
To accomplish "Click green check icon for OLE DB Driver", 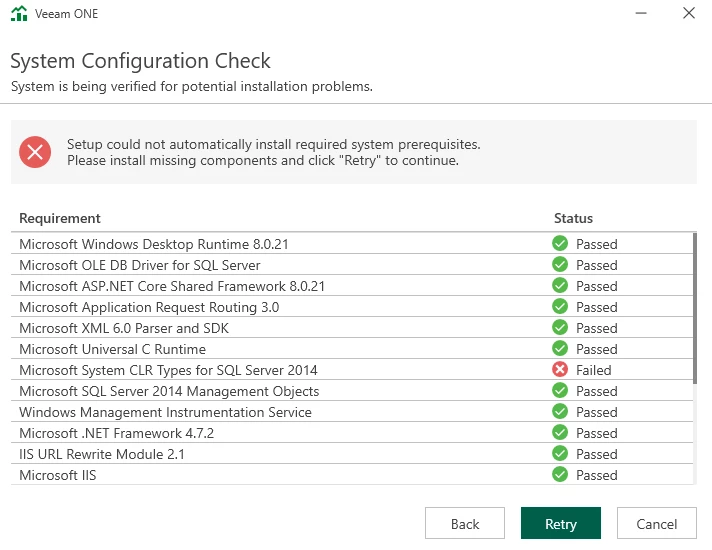I will 560,265.
